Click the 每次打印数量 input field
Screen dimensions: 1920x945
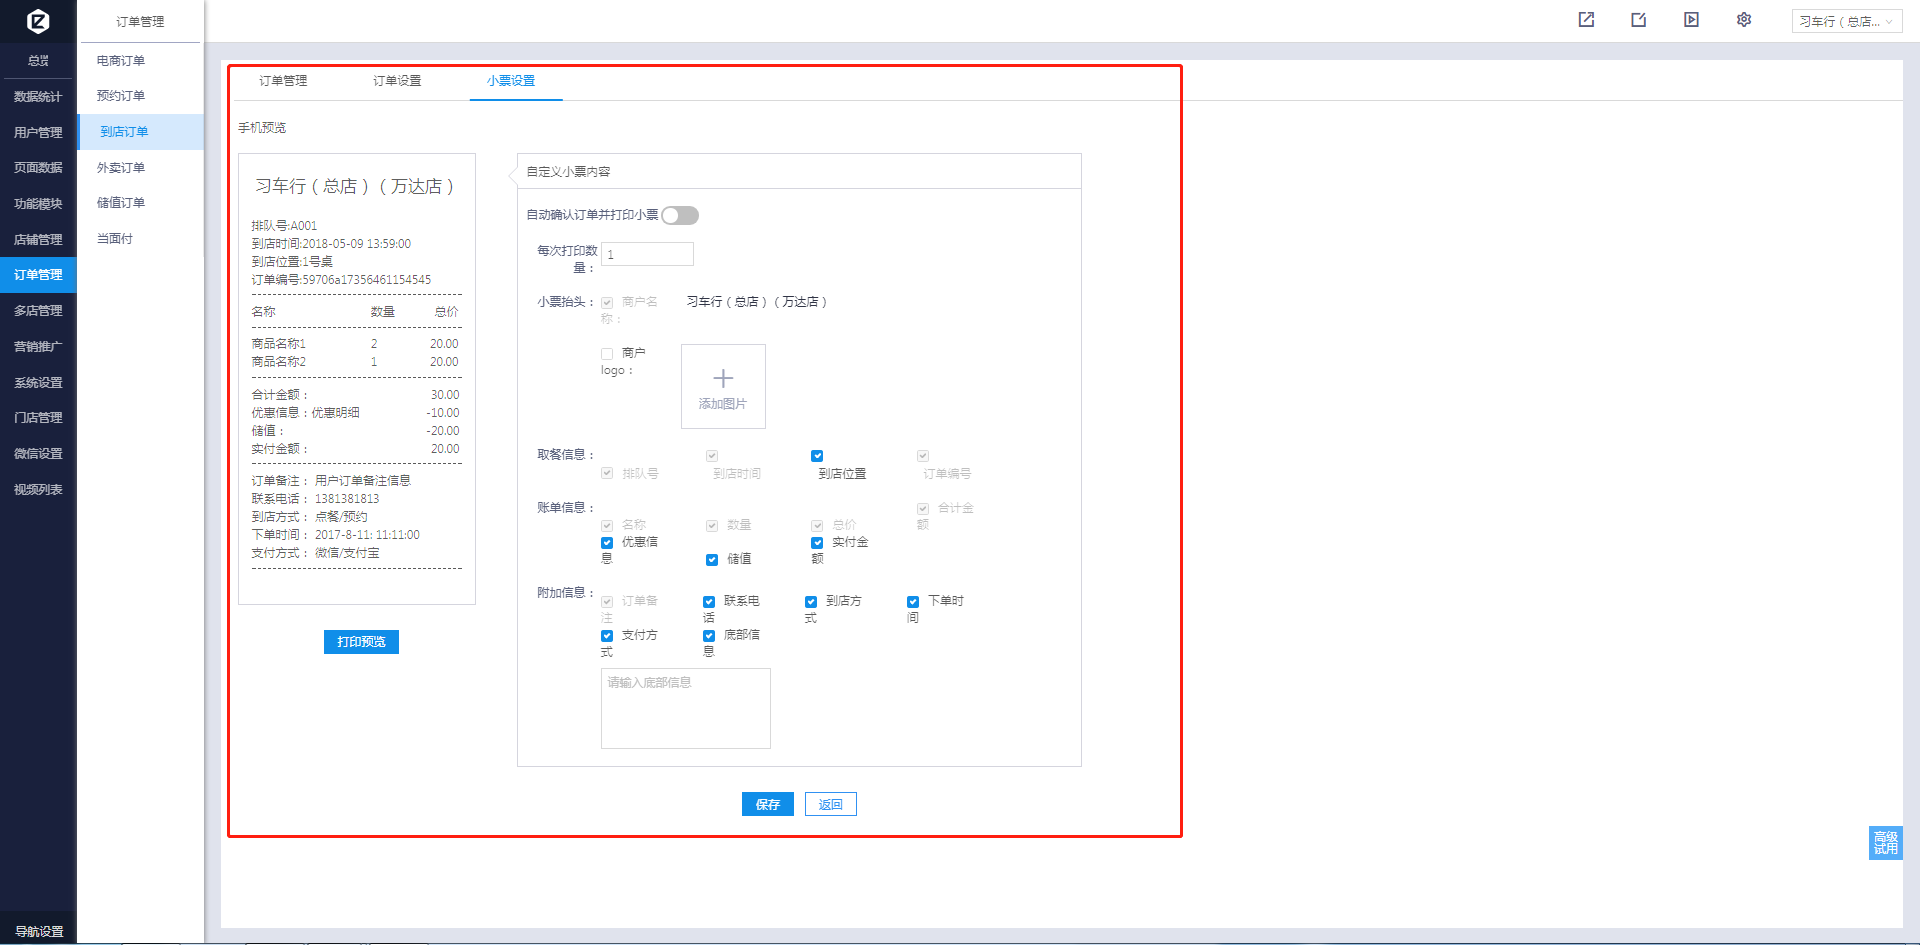pyautogui.click(x=647, y=255)
